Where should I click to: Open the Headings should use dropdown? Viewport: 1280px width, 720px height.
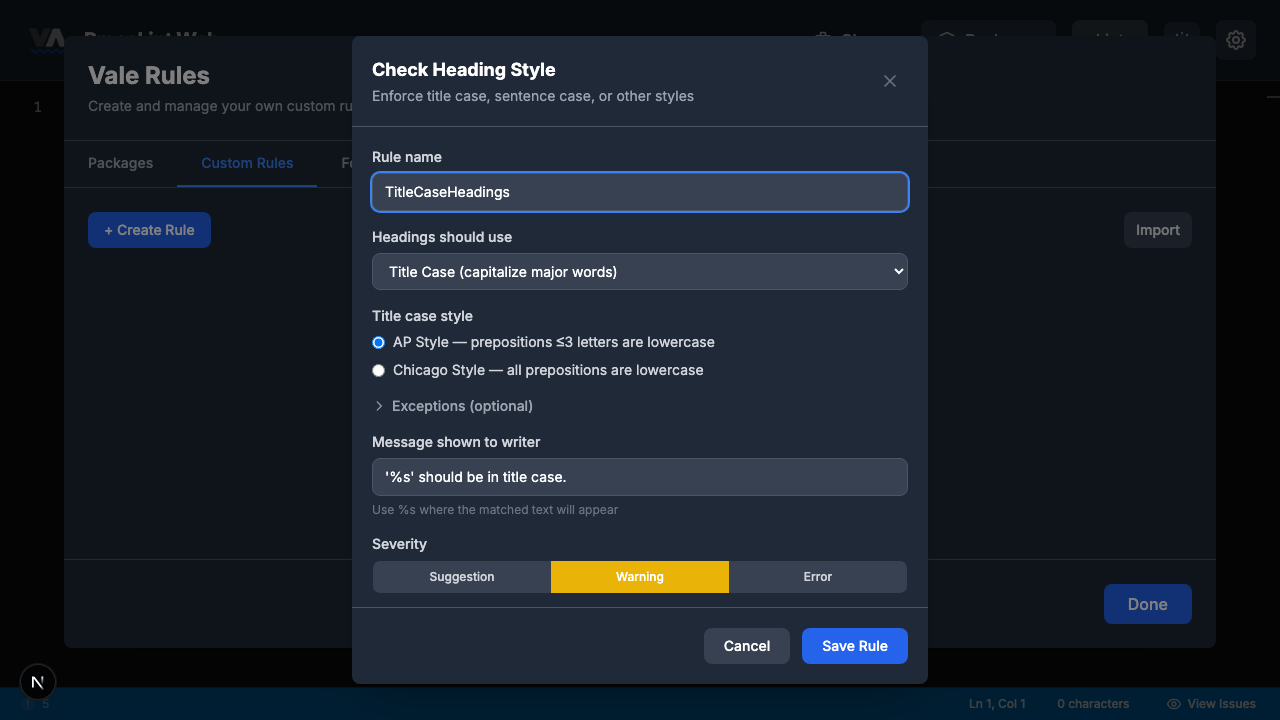[640, 271]
